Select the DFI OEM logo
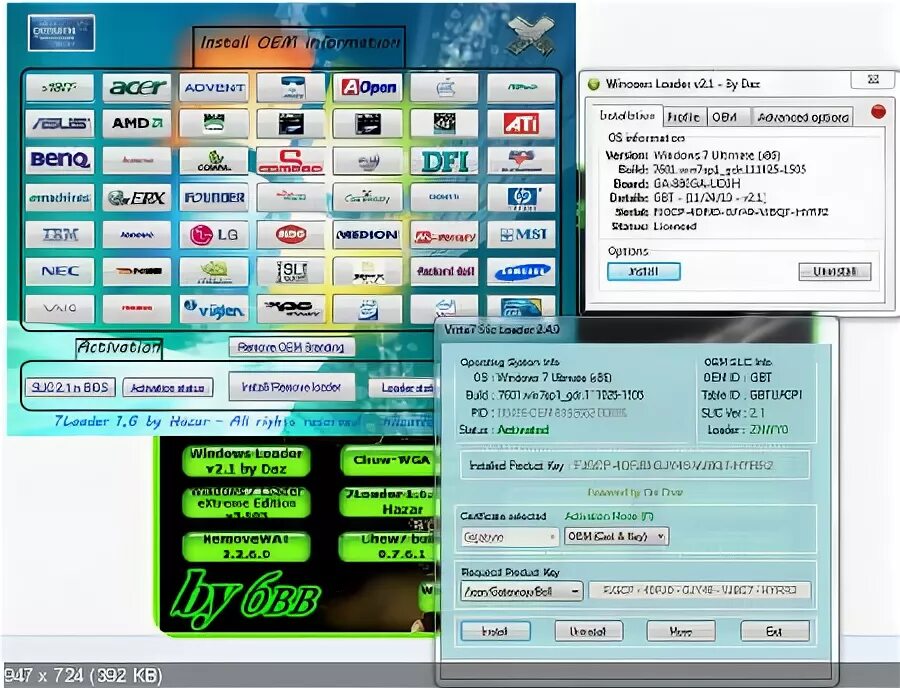This screenshot has width=900, height=688. [444, 161]
